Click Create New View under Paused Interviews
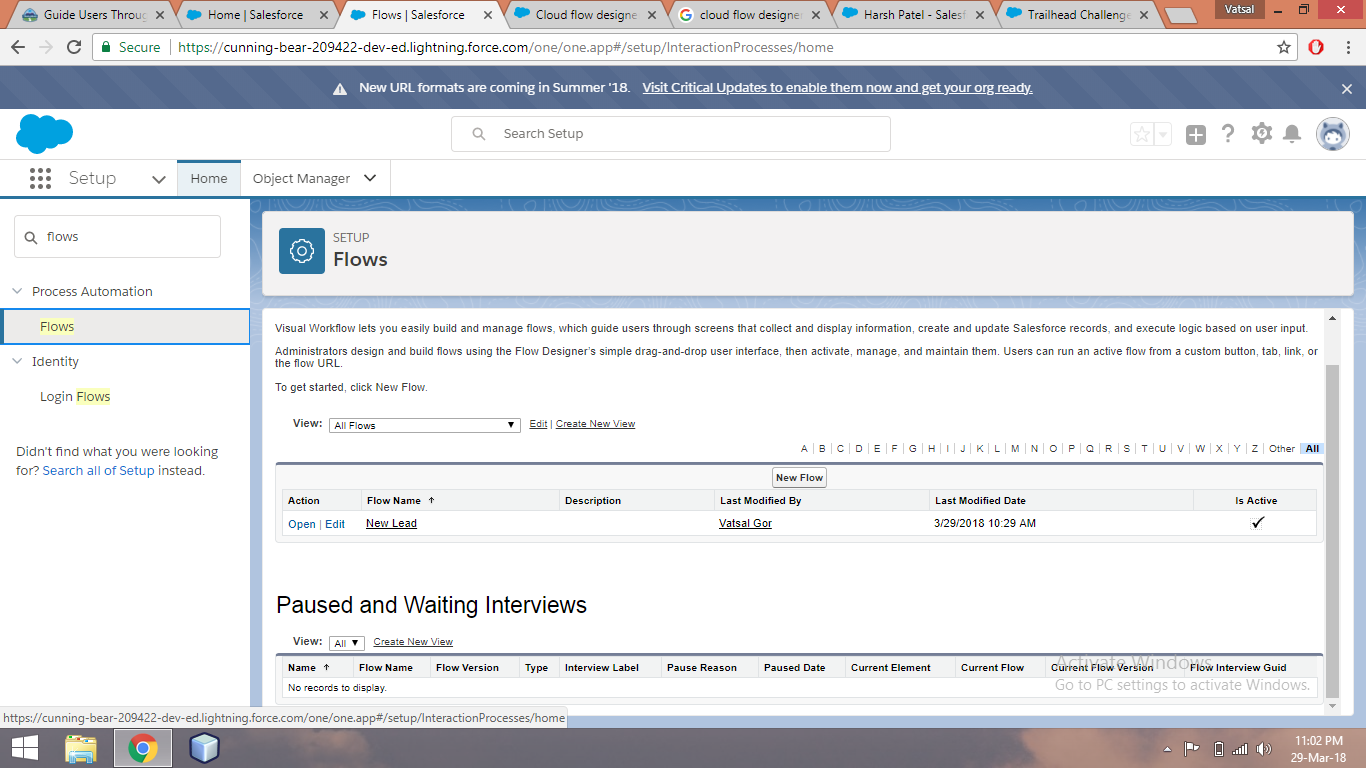 (x=413, y=642)
